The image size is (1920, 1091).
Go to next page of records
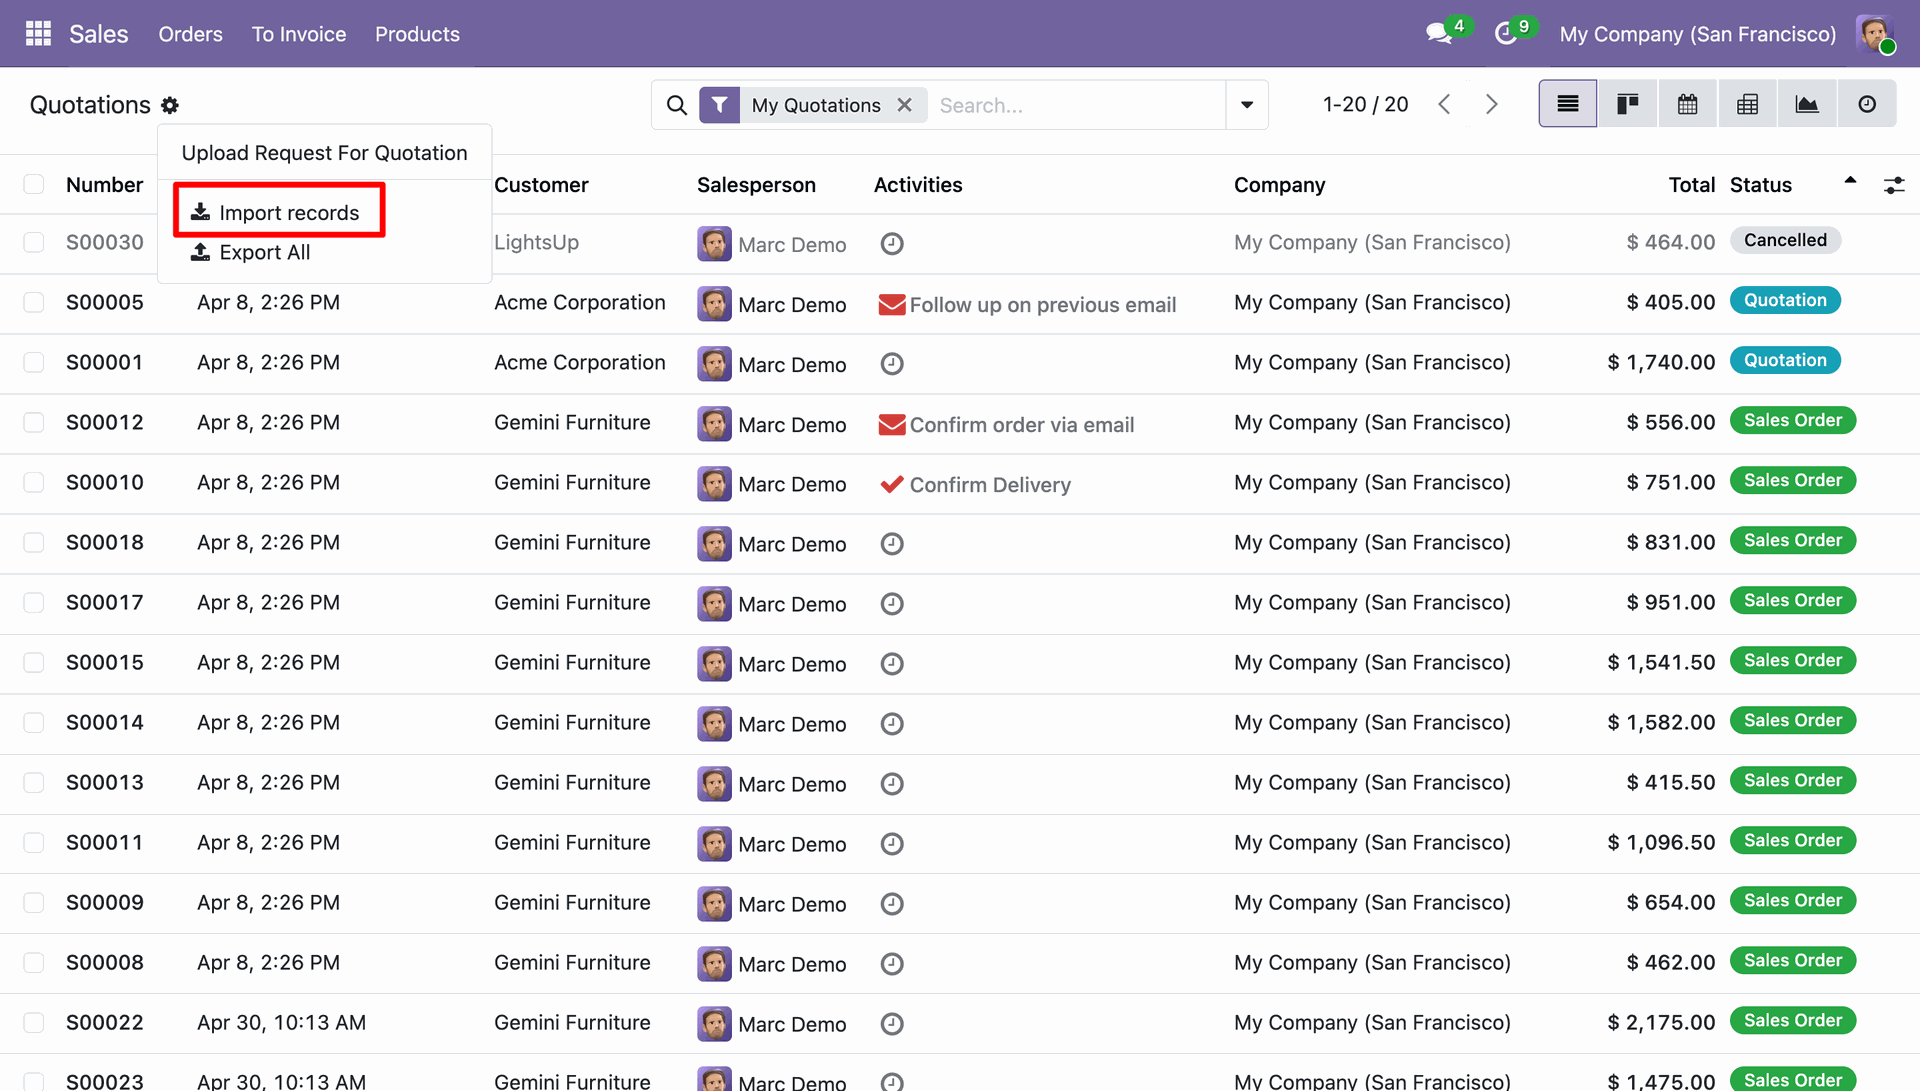click(1492, 104)
